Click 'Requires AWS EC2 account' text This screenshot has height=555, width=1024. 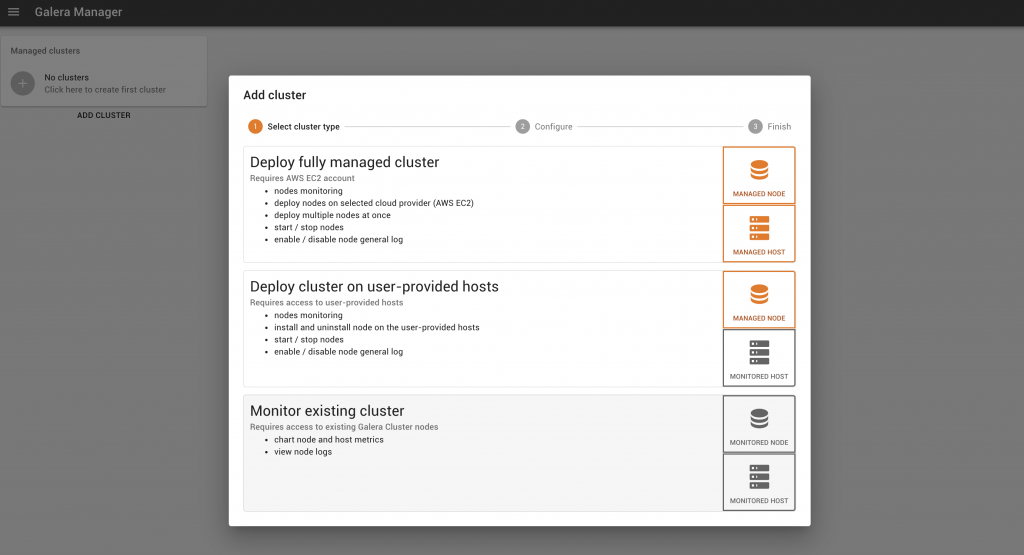click(302, 178)
